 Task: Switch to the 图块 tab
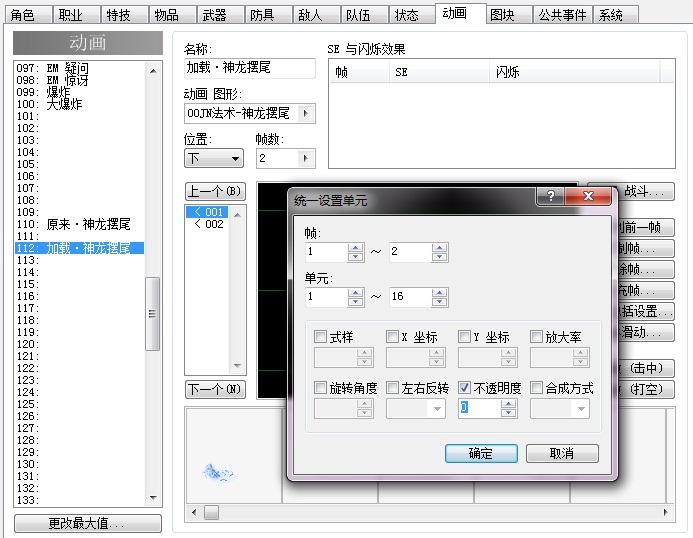(509, 15)
